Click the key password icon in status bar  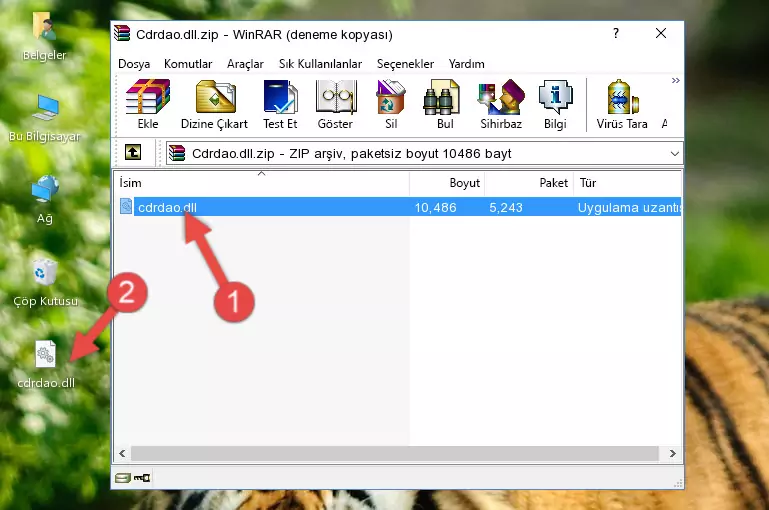point(142,478)
